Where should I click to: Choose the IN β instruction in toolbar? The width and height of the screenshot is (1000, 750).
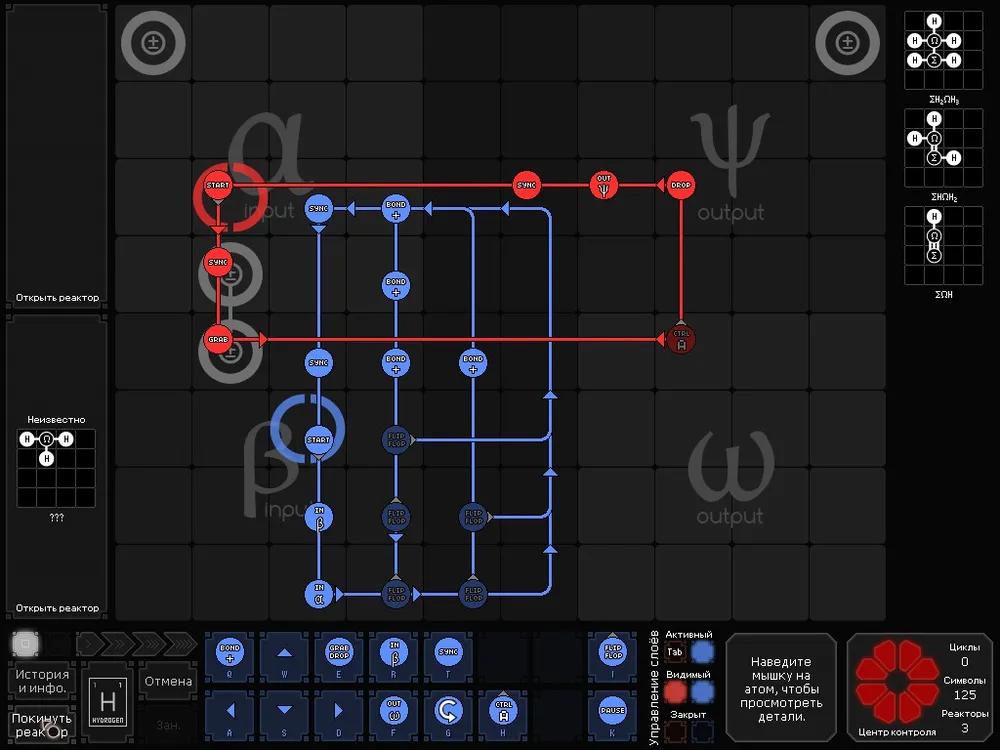[393, 657]
